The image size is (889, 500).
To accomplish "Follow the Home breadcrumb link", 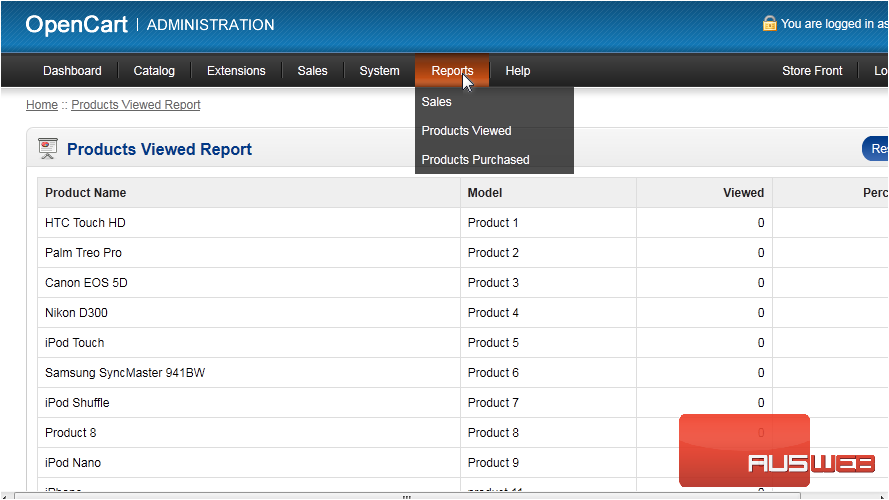I will pyautogui.click(x=42, y=105).
